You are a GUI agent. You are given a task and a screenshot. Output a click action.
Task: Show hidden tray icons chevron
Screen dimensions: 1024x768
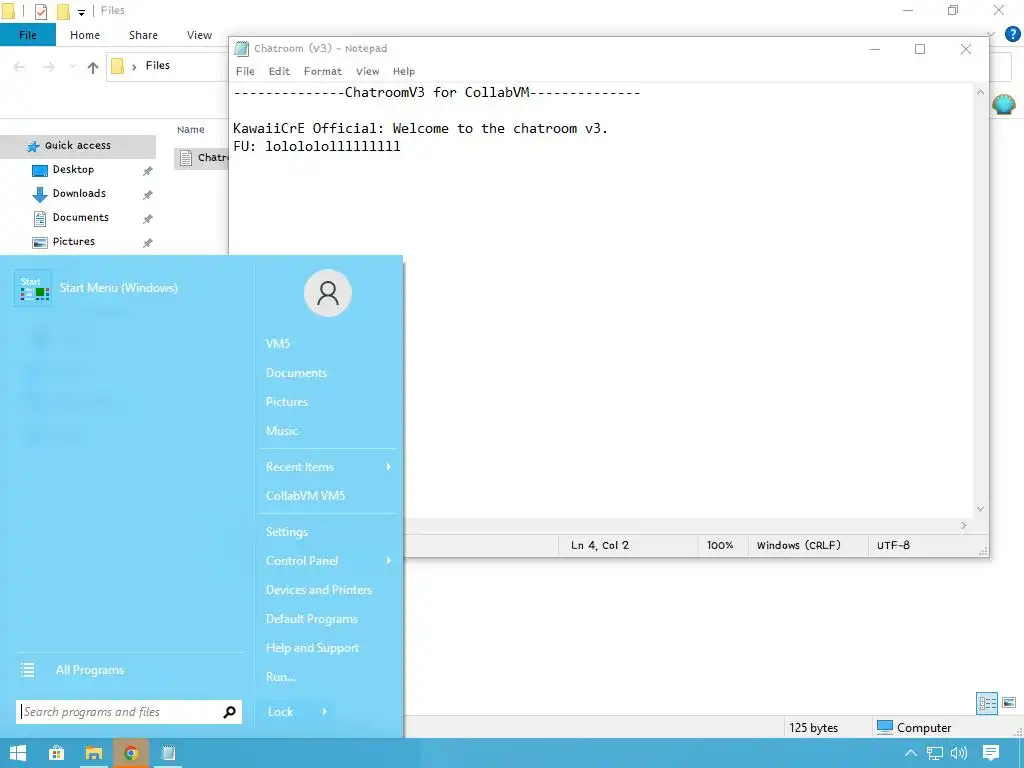pyautogui.click(x=910, y=753)
